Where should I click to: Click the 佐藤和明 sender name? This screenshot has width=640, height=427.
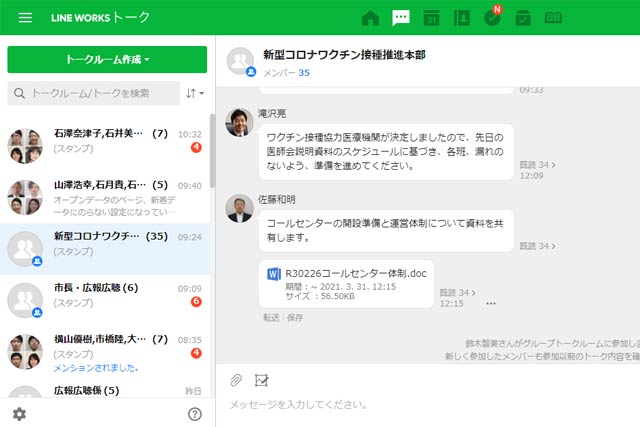pos(276,199)
